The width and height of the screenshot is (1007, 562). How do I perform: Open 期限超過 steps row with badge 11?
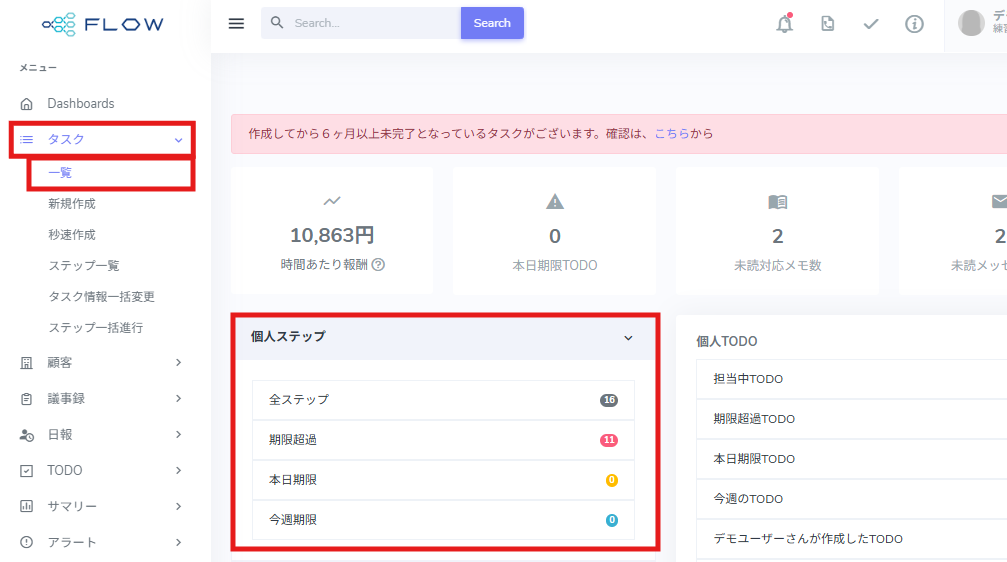[x=443, y=440]
